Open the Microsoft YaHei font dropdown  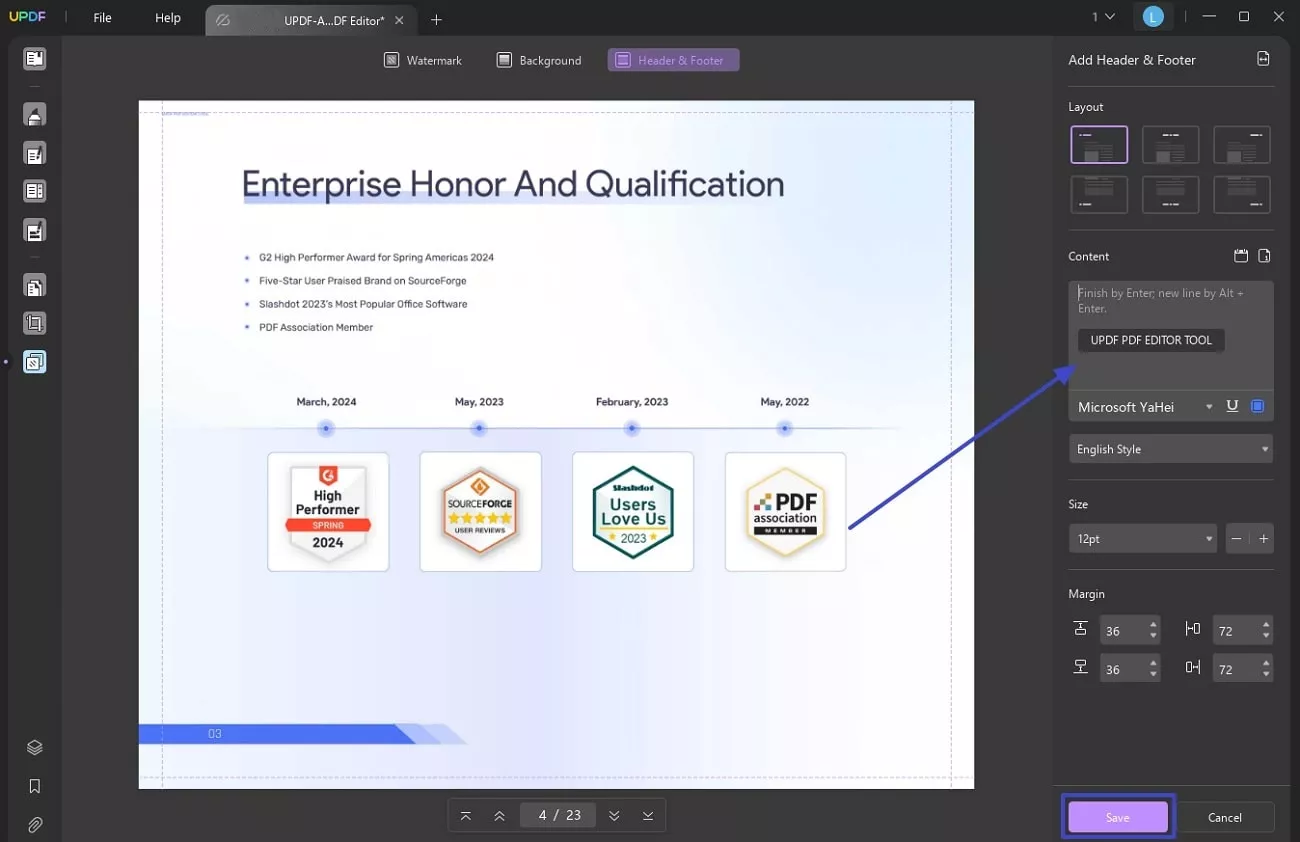[1144, 407]
